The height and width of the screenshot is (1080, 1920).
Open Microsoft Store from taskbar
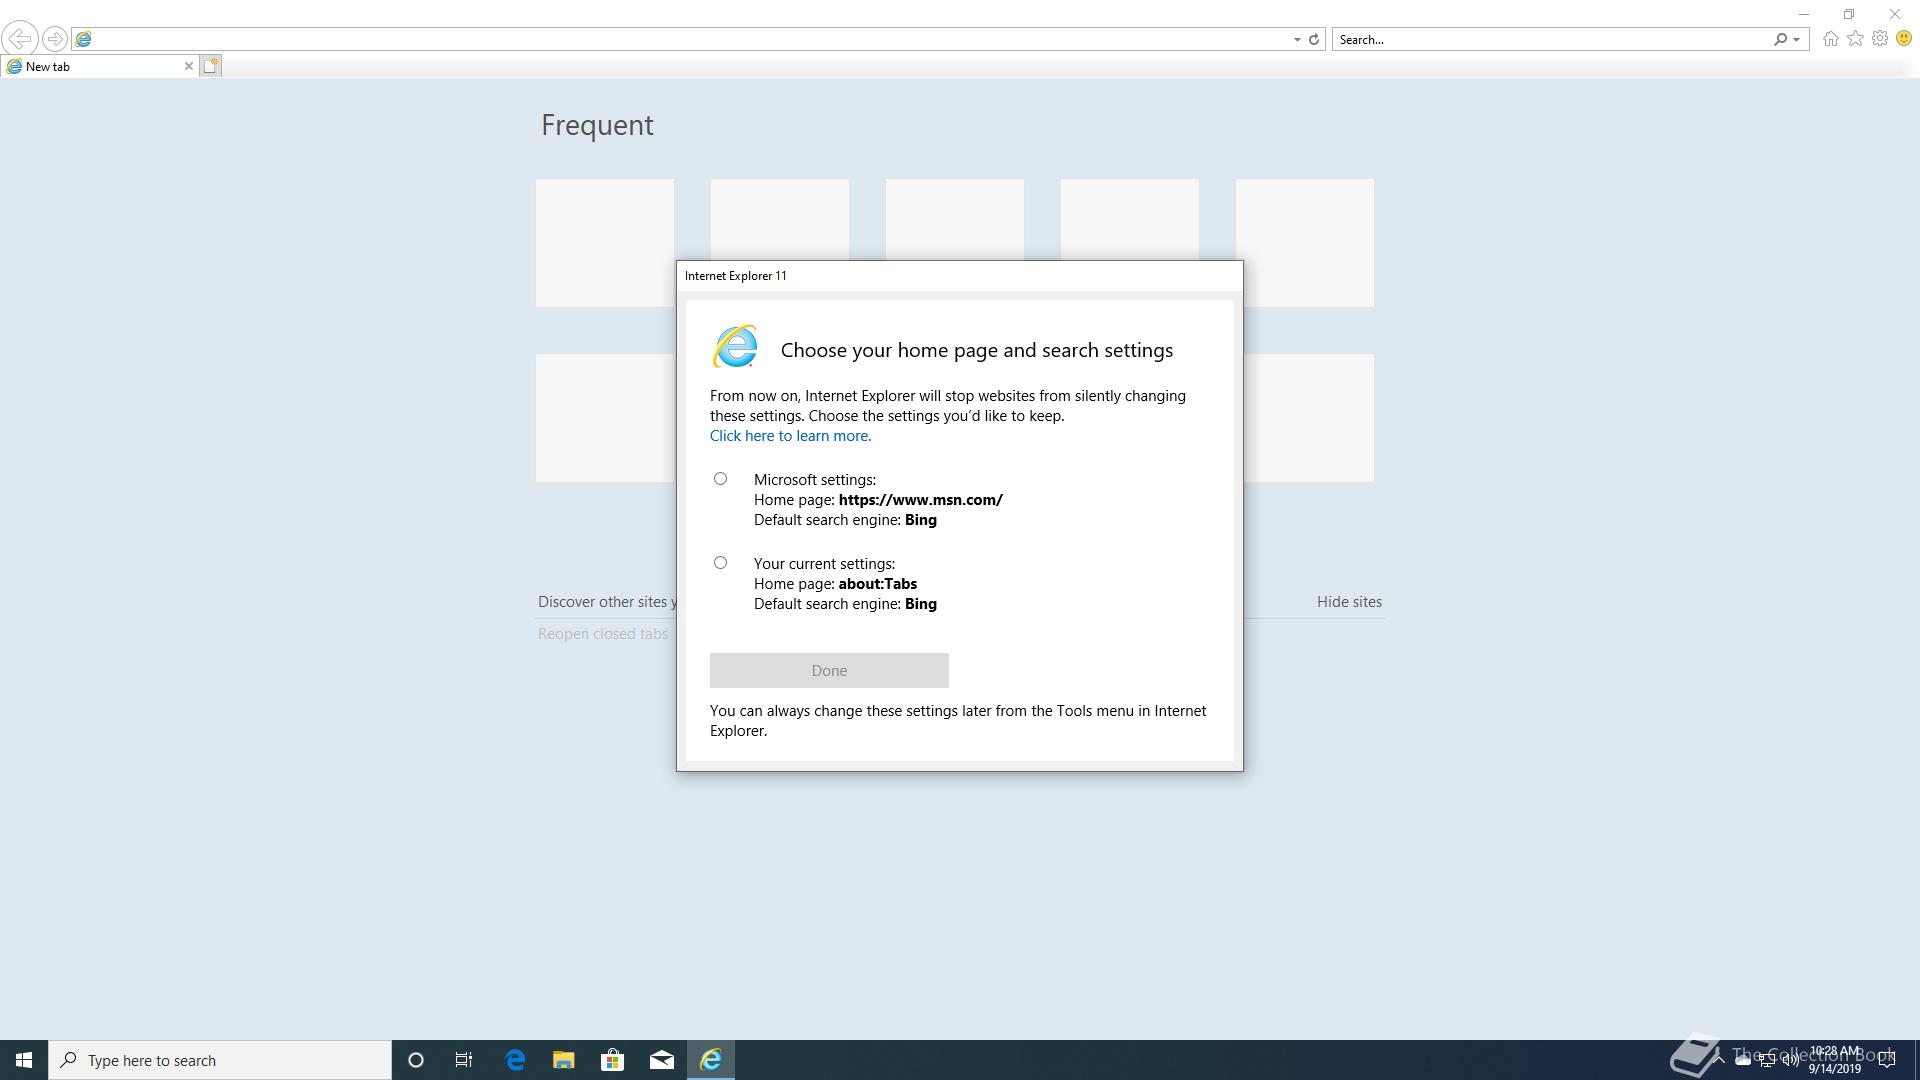(x=612, y=1060)
